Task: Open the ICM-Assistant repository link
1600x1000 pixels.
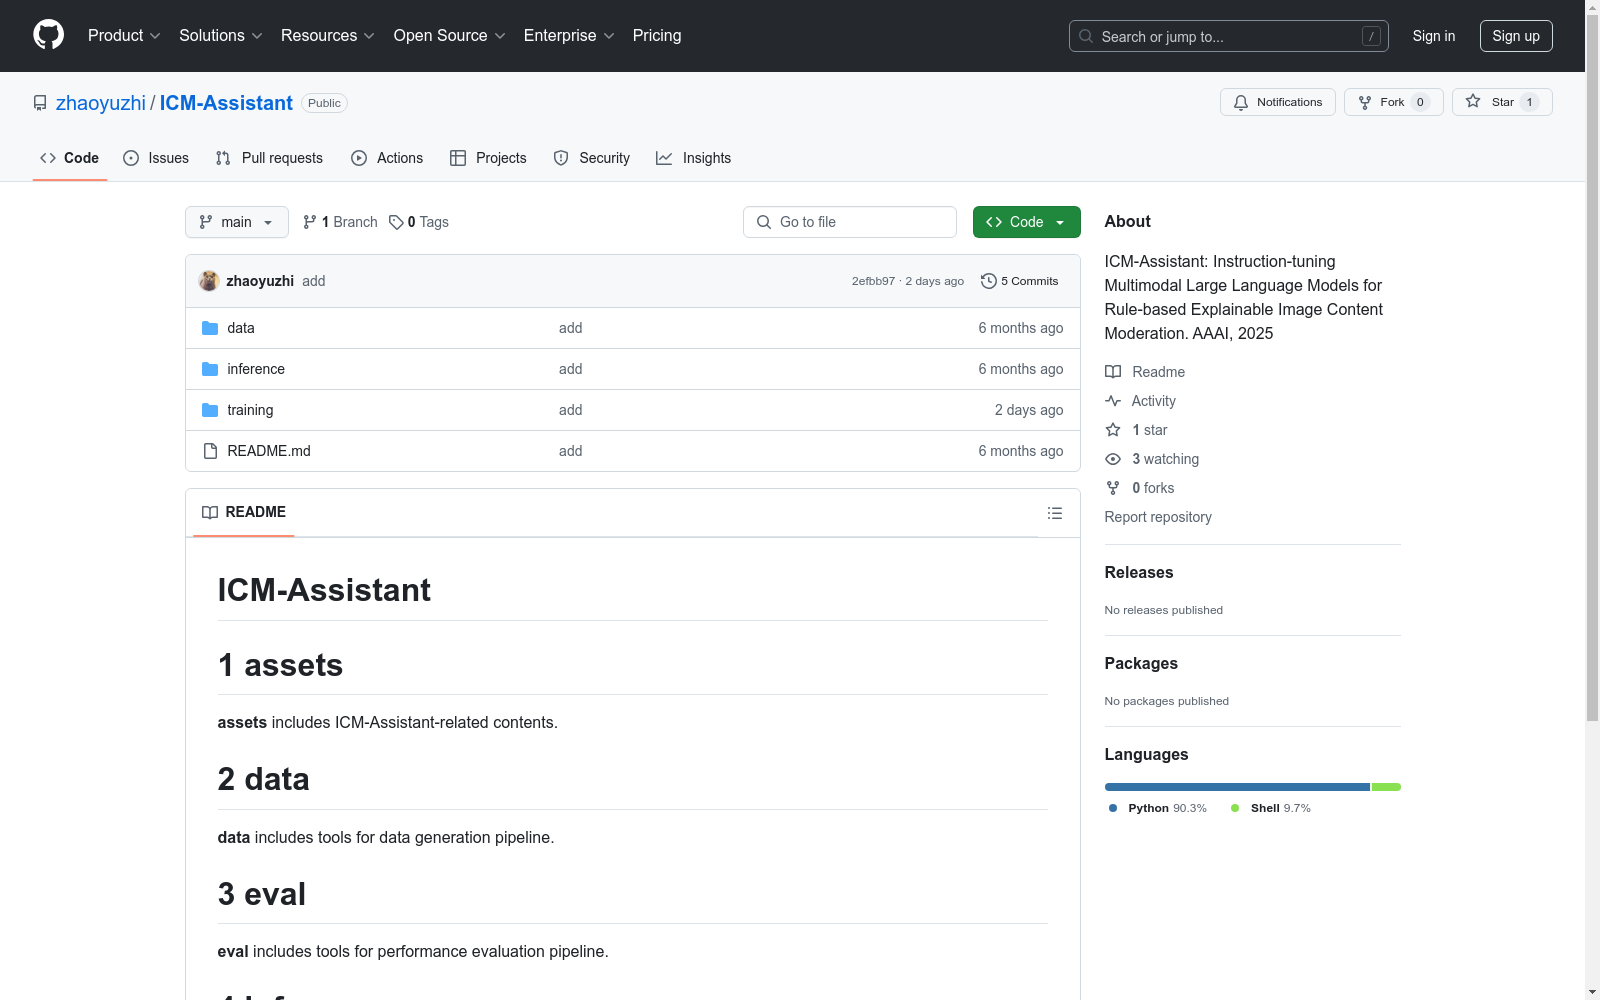Action: tap(226, 103)
